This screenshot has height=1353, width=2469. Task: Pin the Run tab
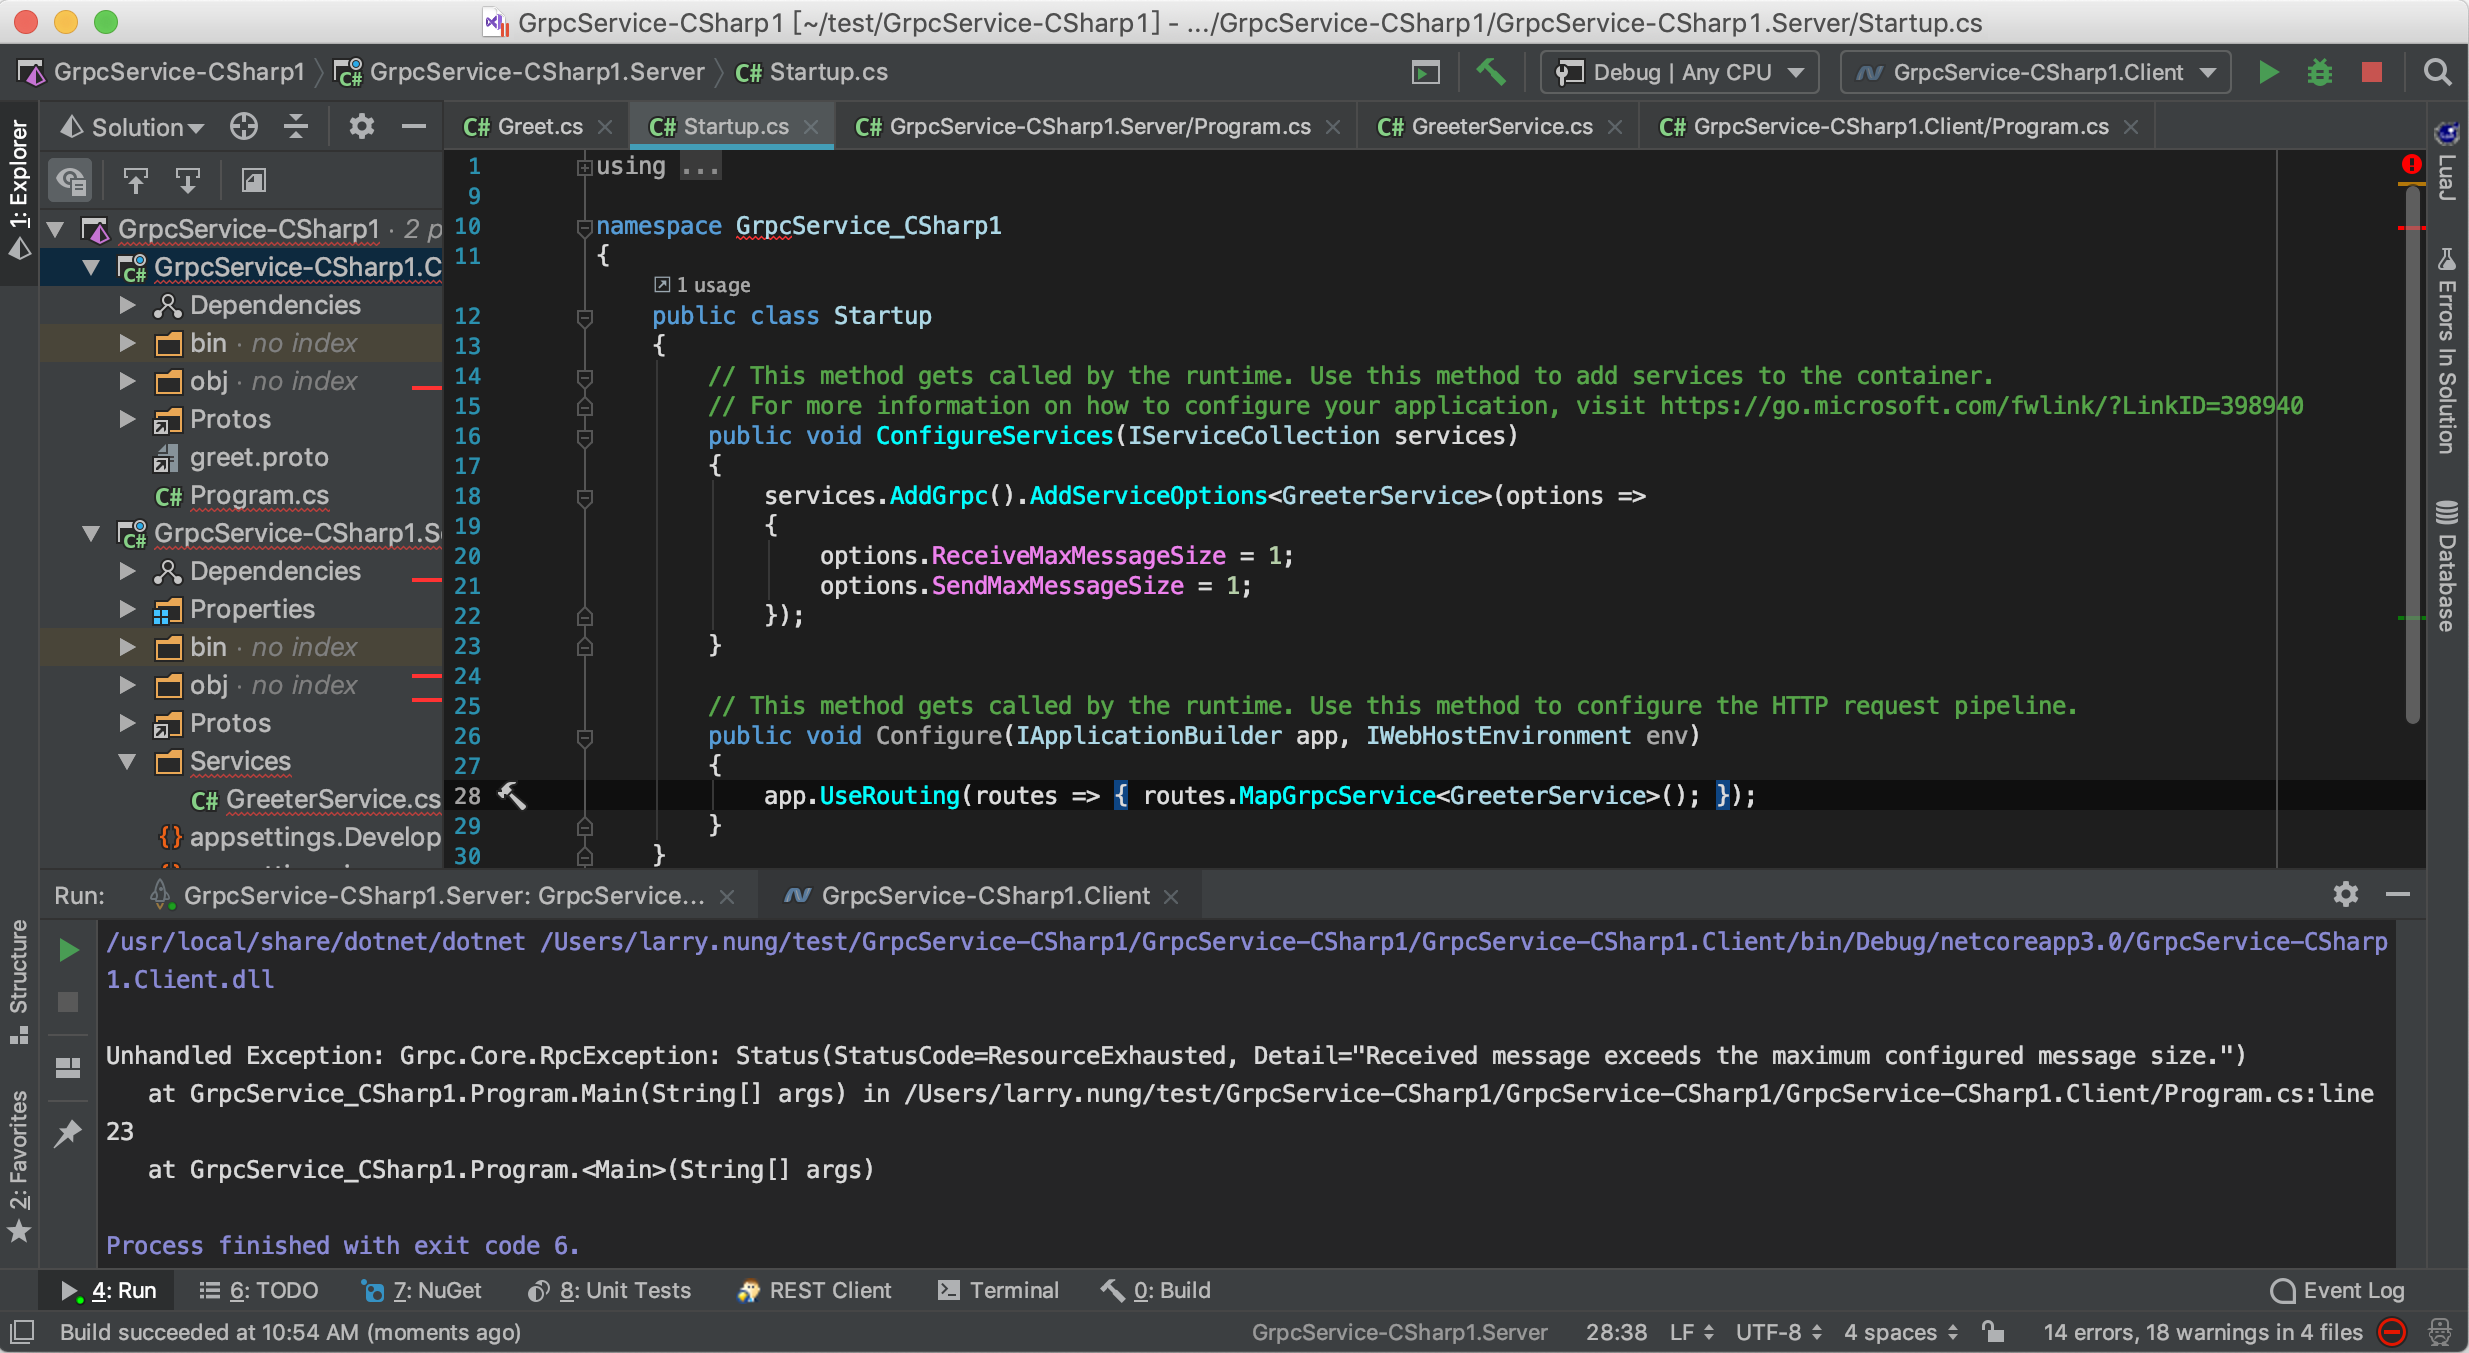(x=68, y=1133)
